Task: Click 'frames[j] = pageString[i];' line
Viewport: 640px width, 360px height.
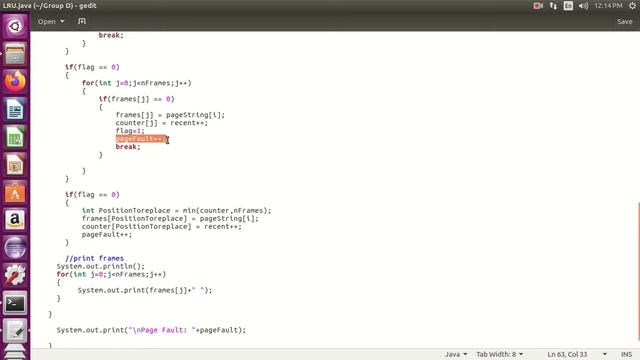Action: pyautogui.click(x=170, y=115)
